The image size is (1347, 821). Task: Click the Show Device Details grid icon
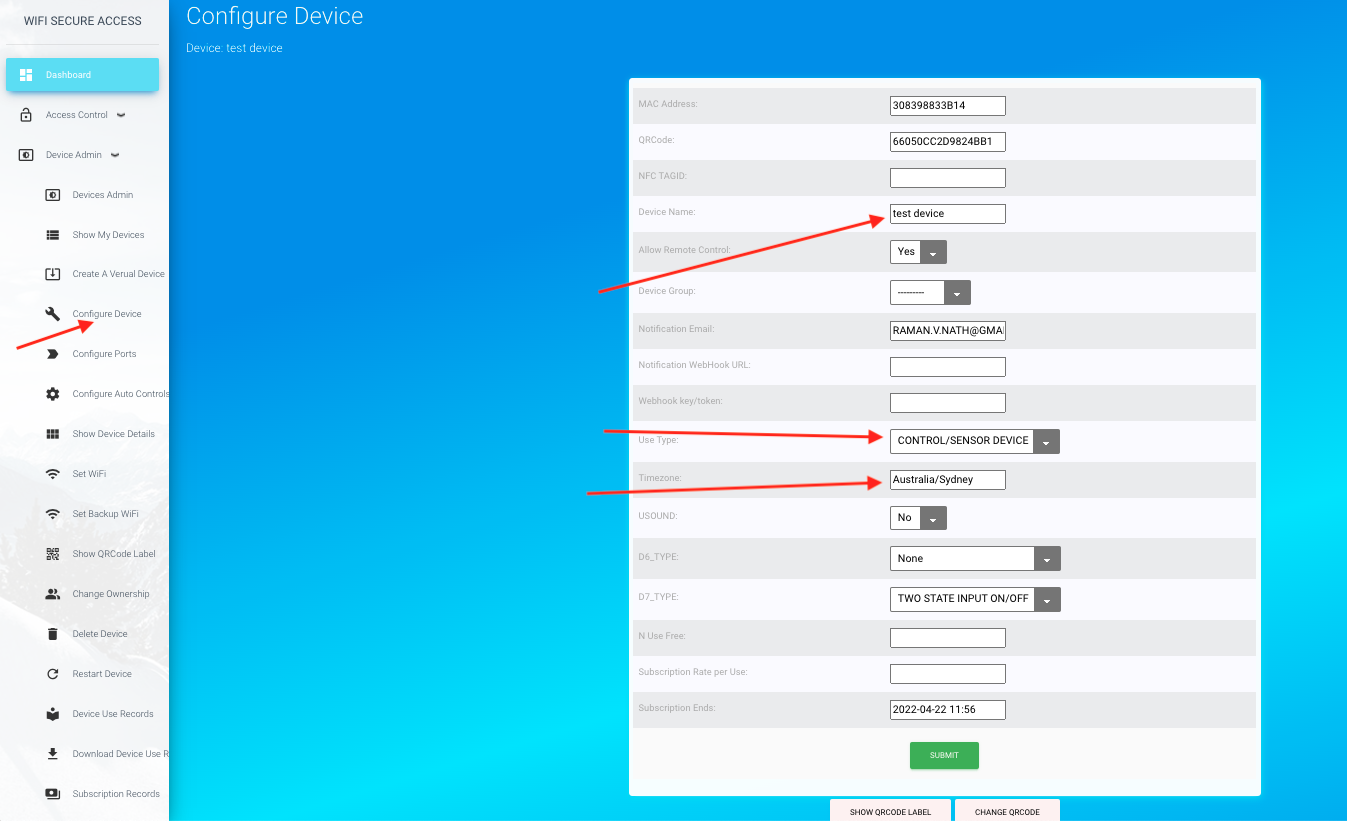(53, 434)
